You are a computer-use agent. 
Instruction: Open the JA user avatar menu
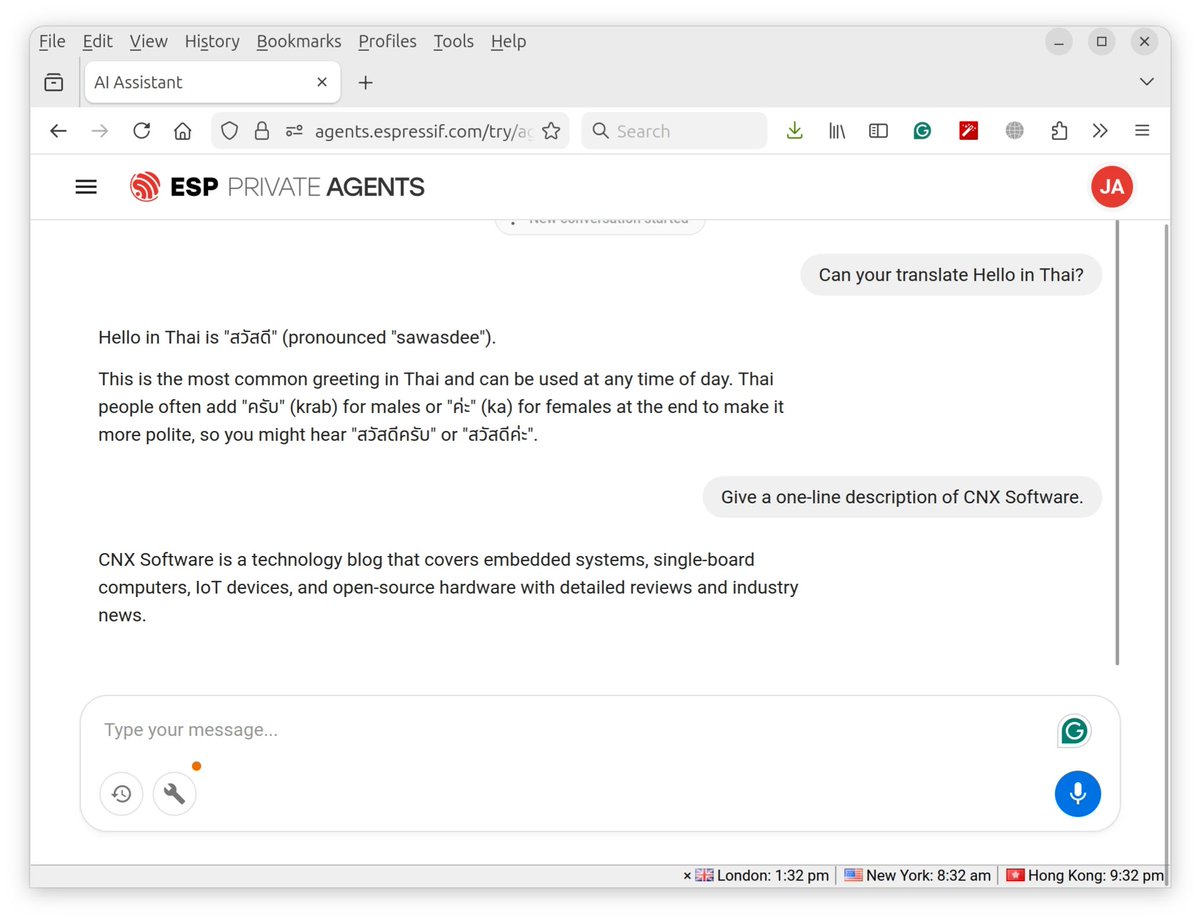(x=1112, y=187)
